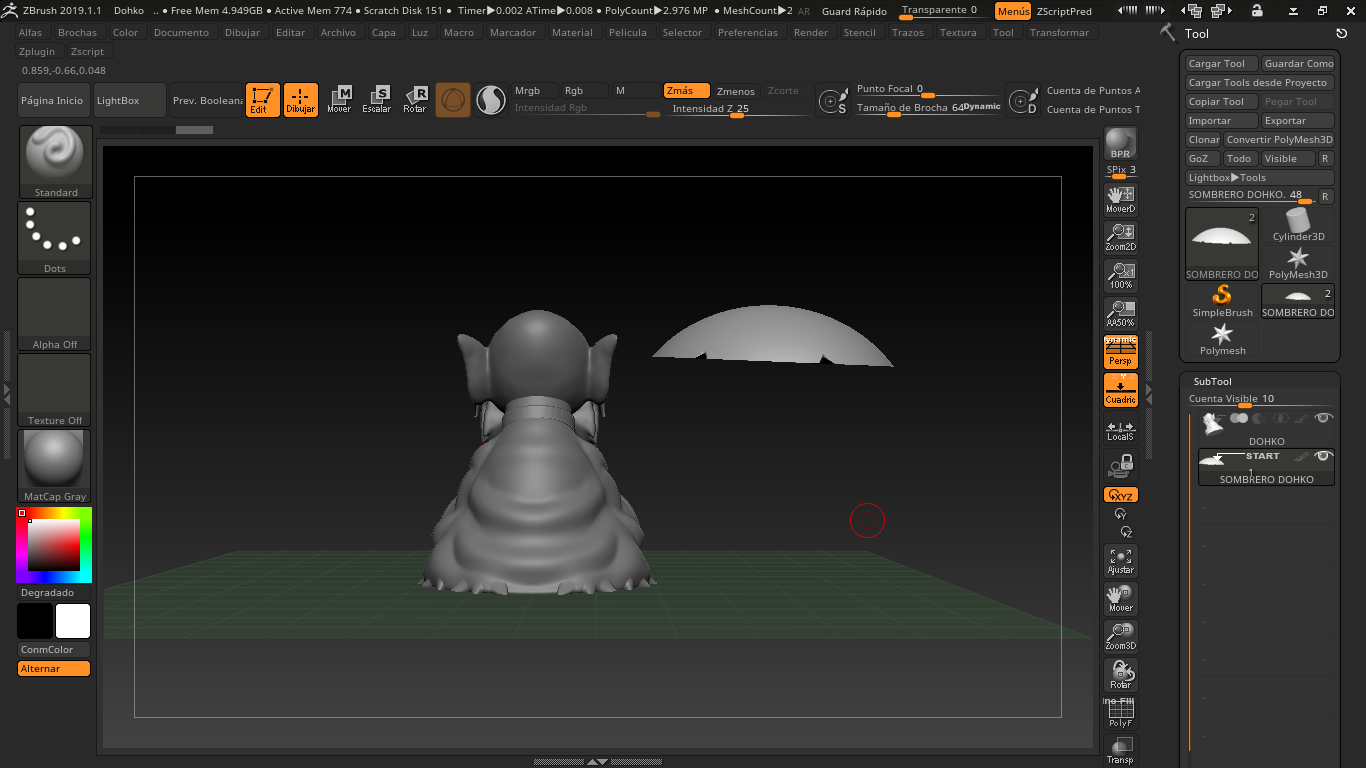Viewport: 1366px width, 768px height.
Task: Choose the Rotar rotate tool in toolbar
Action: (x=415, y=100)
